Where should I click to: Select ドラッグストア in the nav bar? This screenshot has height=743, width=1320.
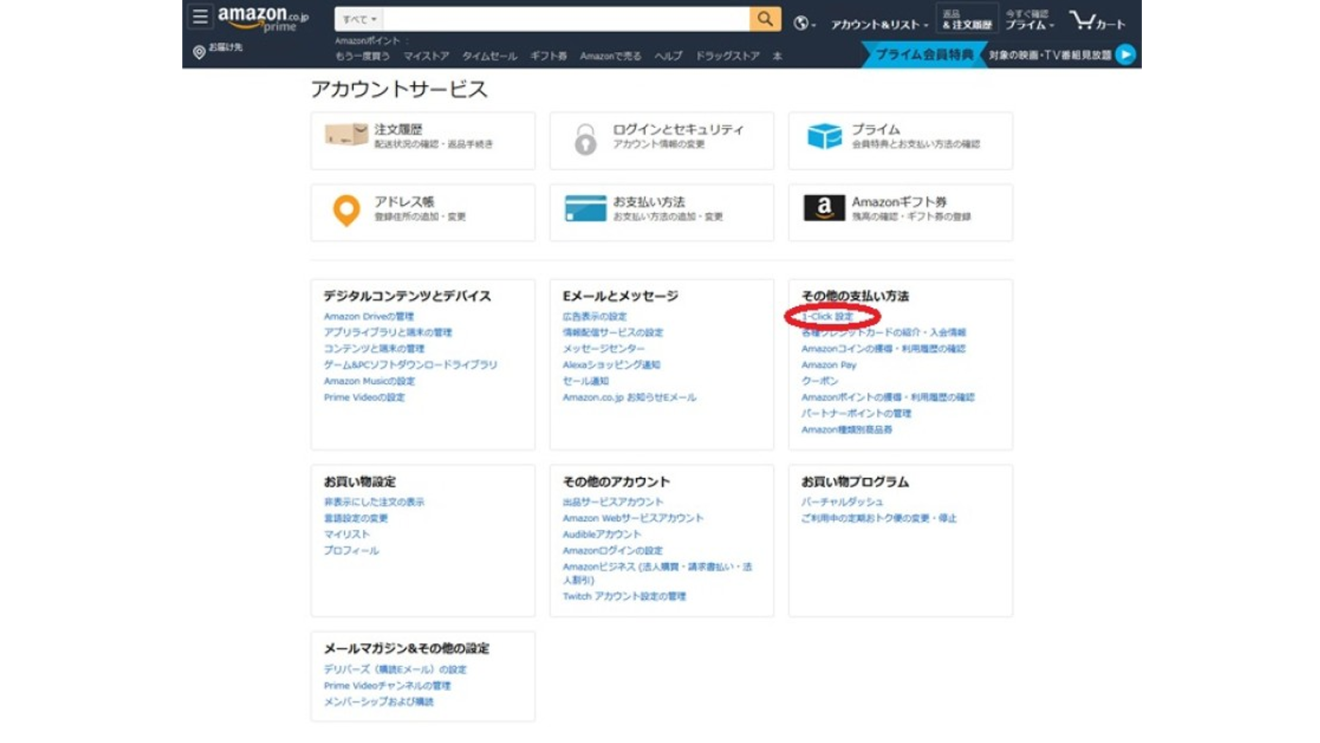point(727,57)
